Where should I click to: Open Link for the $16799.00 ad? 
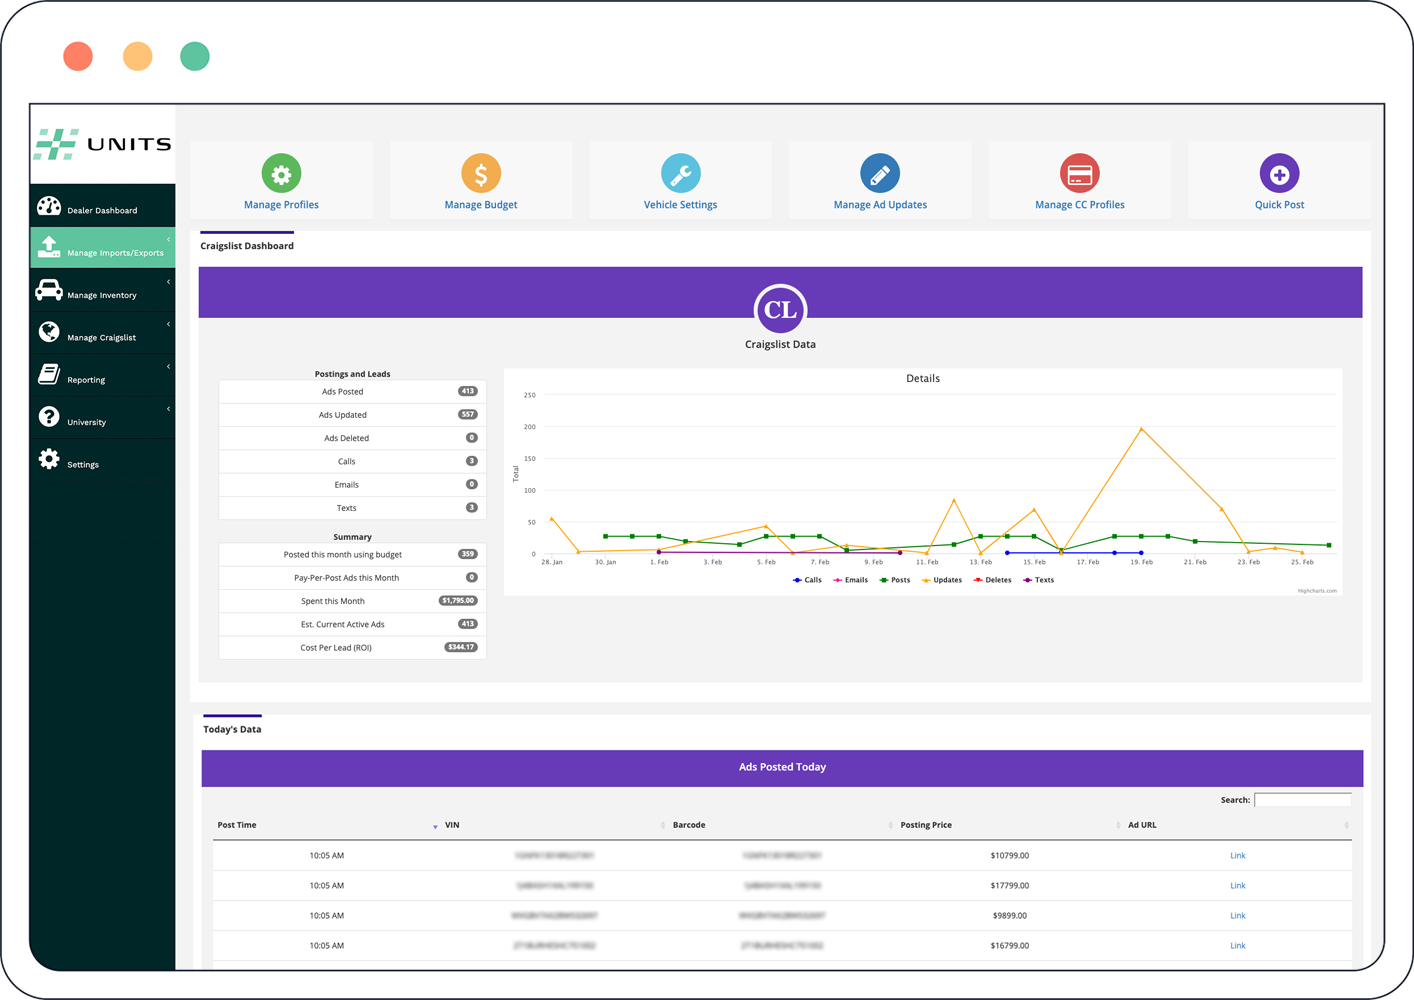click(1238, 945)
